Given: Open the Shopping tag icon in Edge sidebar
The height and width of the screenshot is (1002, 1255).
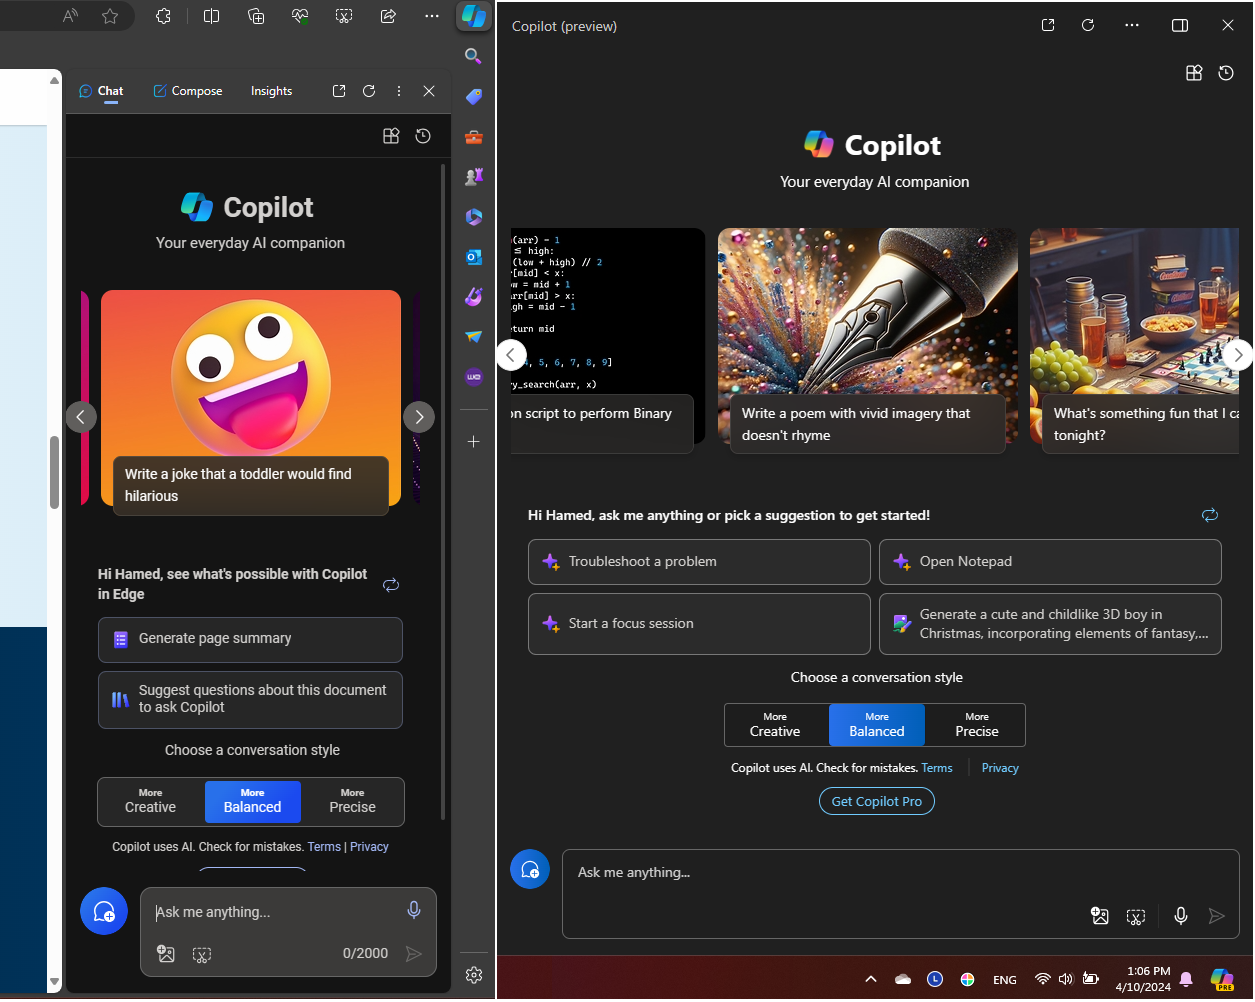Looking at the screenshot, I should (474, 96).
